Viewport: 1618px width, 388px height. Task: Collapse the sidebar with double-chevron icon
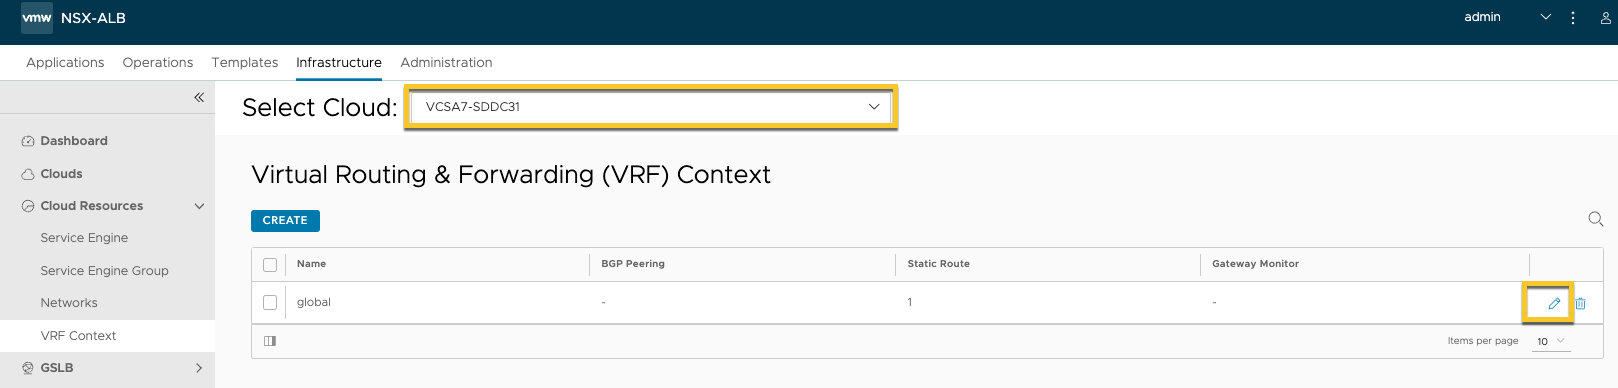click(199, 97)
